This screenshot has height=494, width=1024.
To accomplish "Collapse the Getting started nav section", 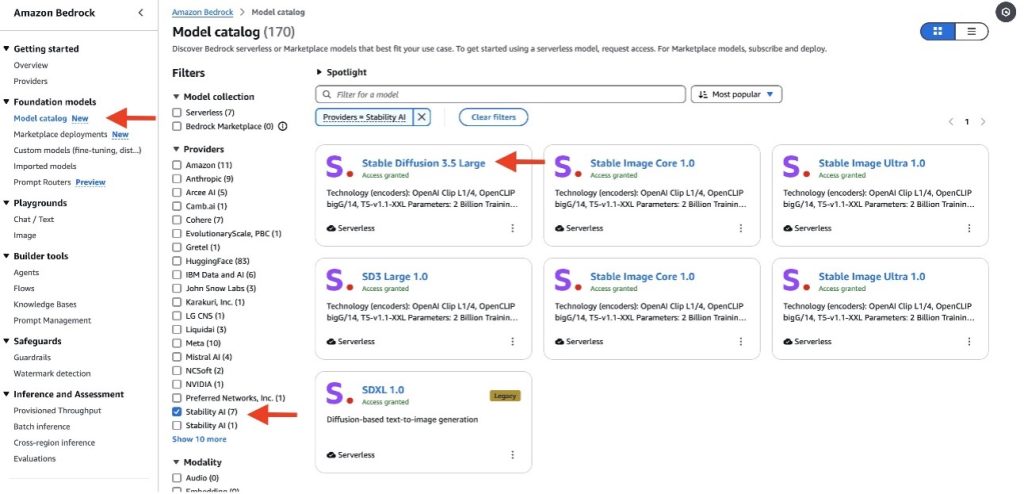I will click(x=7, y=49).
